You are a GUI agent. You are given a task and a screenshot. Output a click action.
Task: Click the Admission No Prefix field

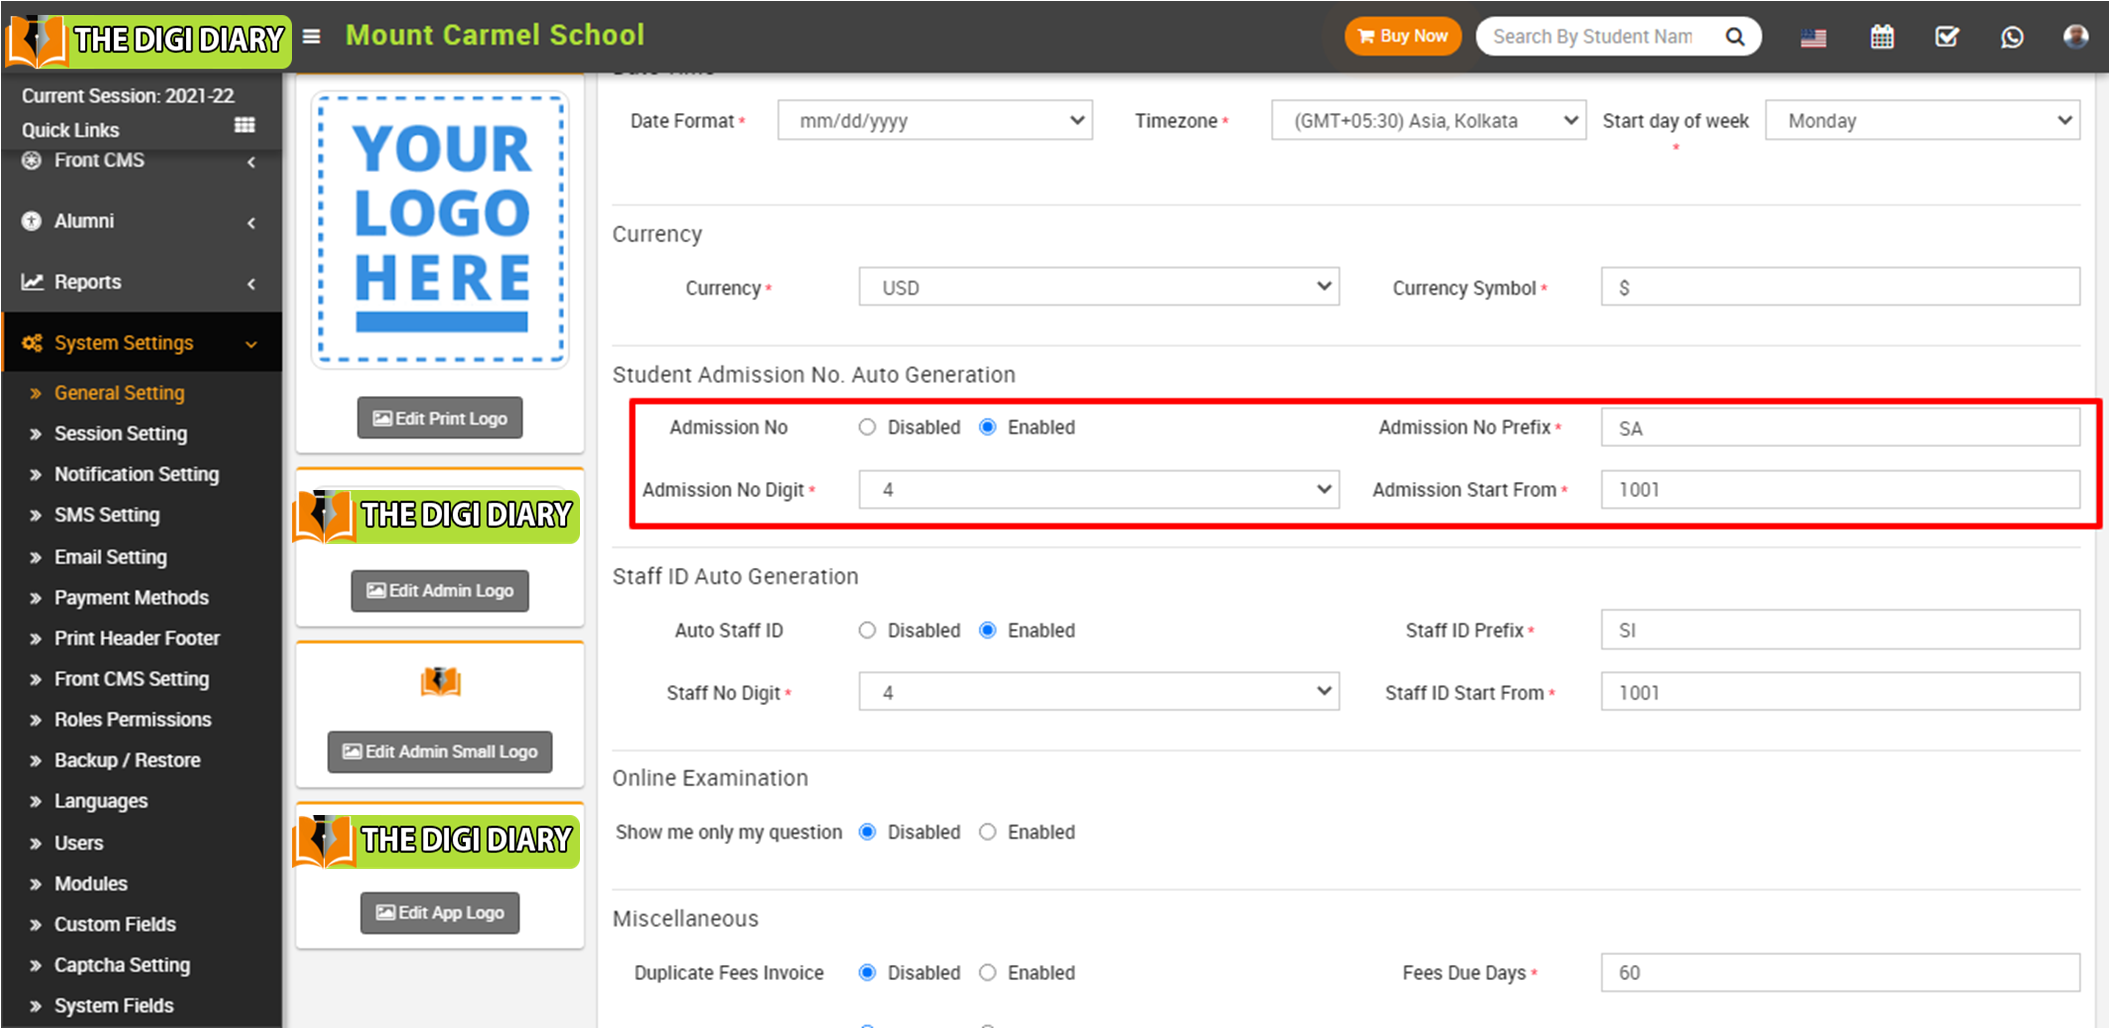click(1839, 428)
